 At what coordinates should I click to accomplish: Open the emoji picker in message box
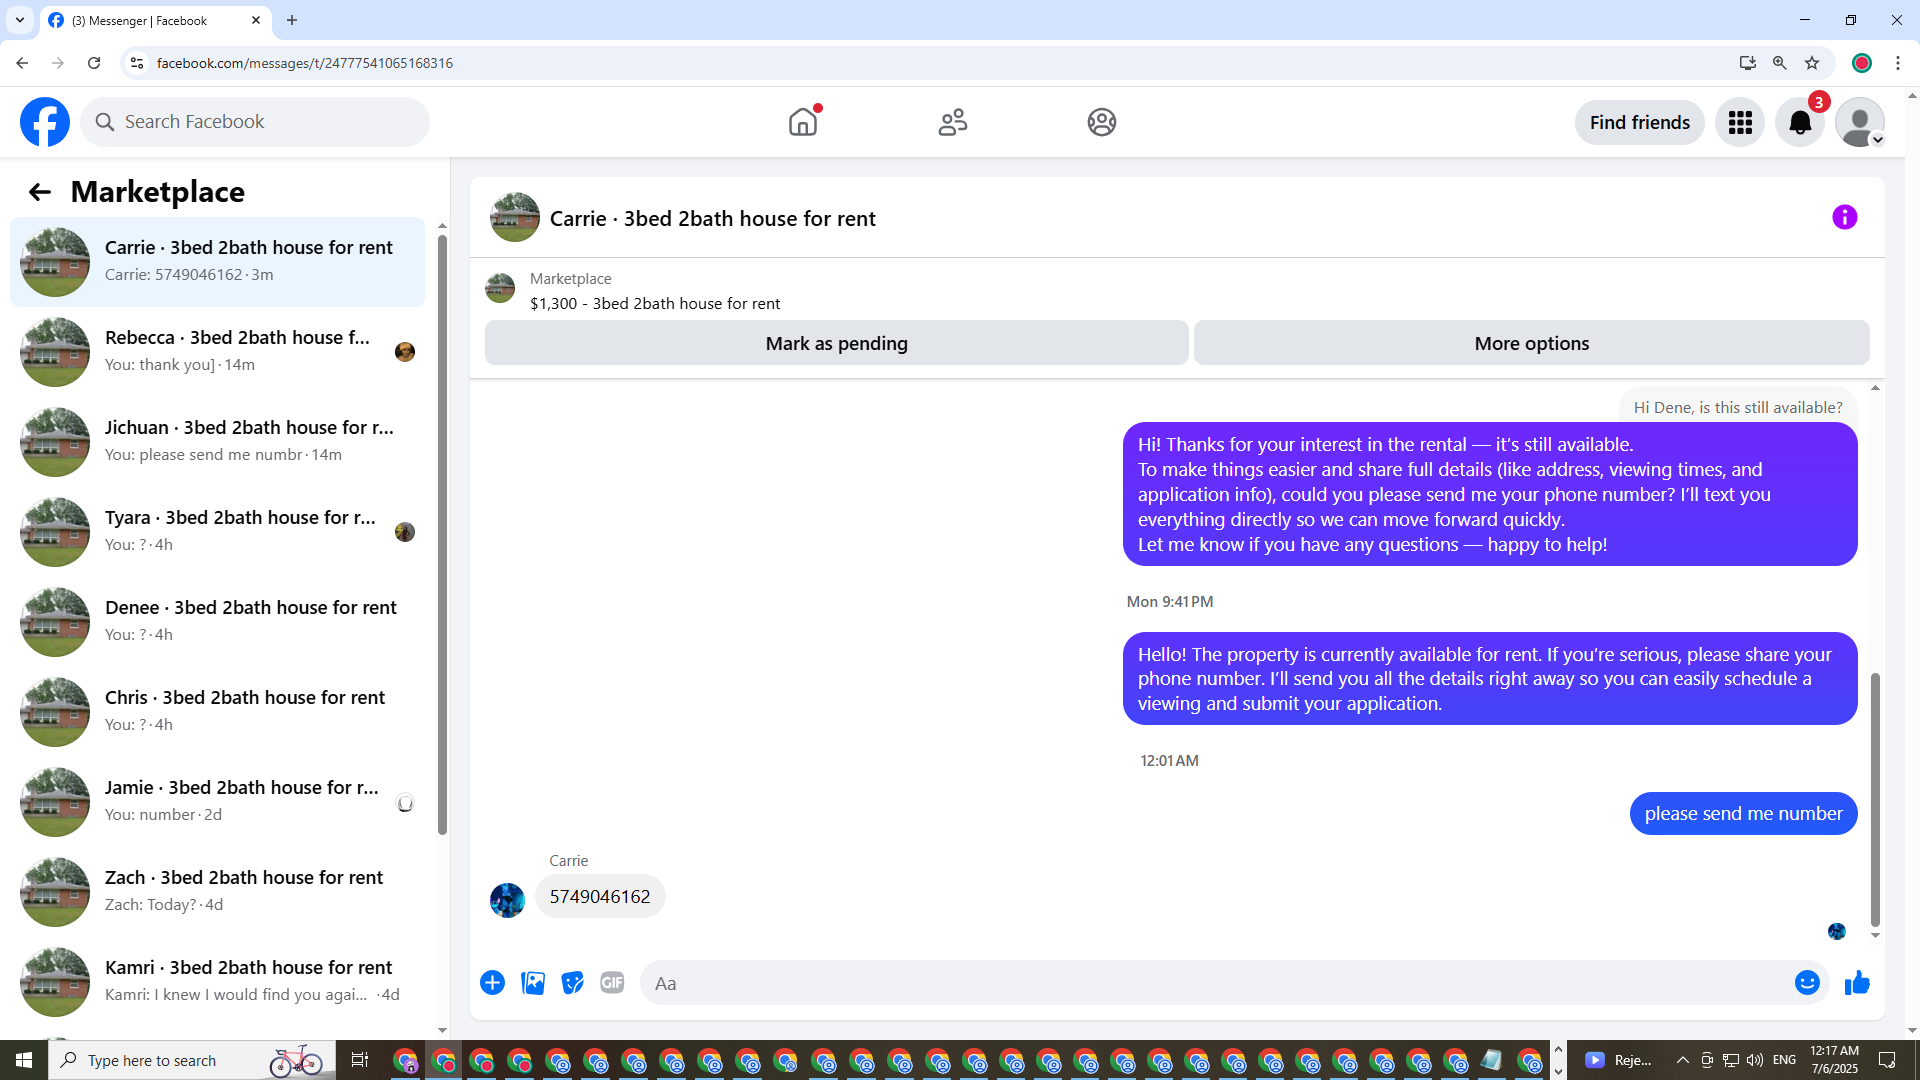[x=1806, y=983]
